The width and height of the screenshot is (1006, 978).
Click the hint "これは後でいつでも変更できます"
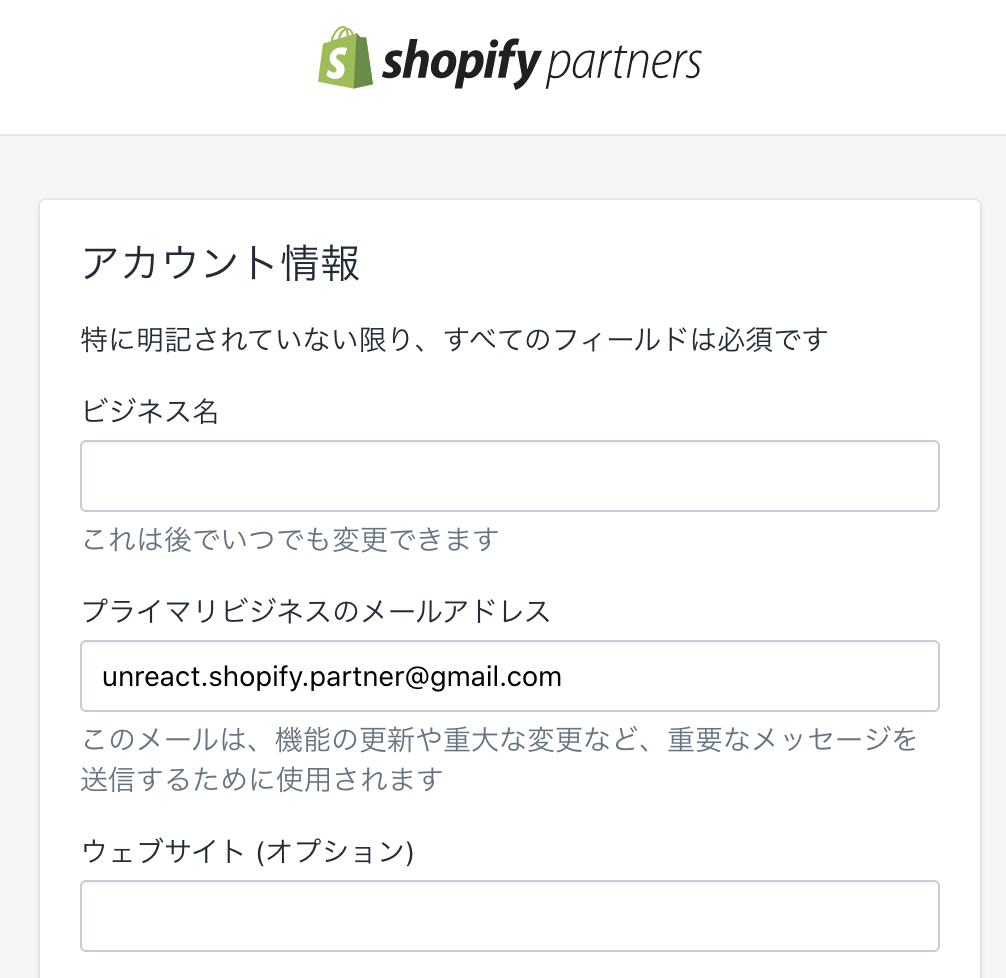point(290,540)
